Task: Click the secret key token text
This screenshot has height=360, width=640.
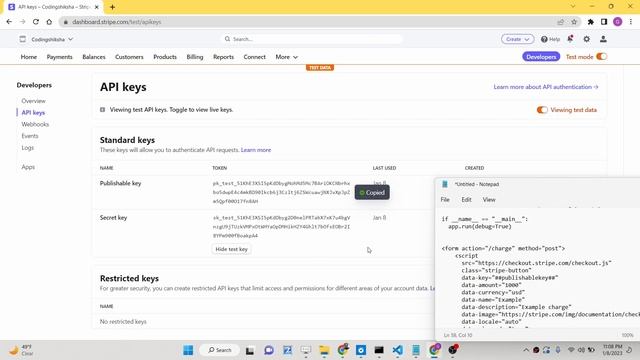Action: point(281,227)
